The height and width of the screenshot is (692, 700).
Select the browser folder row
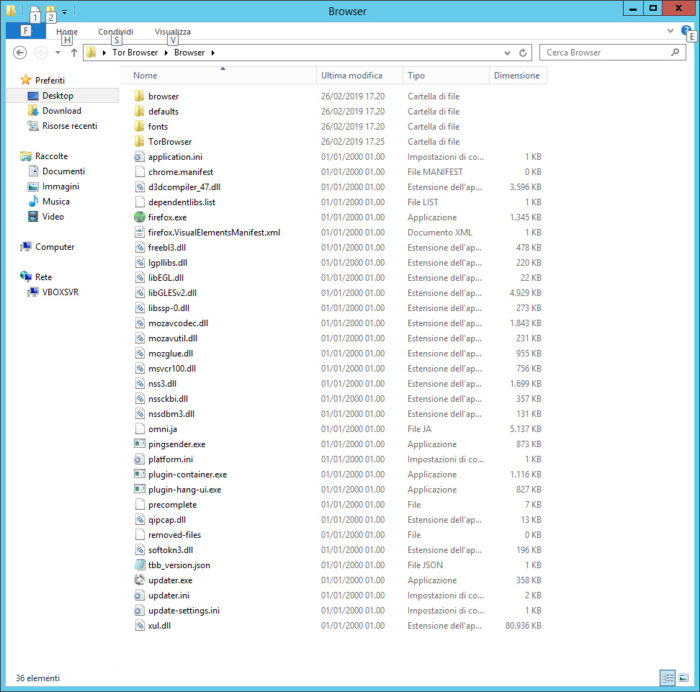click(338, 96)
